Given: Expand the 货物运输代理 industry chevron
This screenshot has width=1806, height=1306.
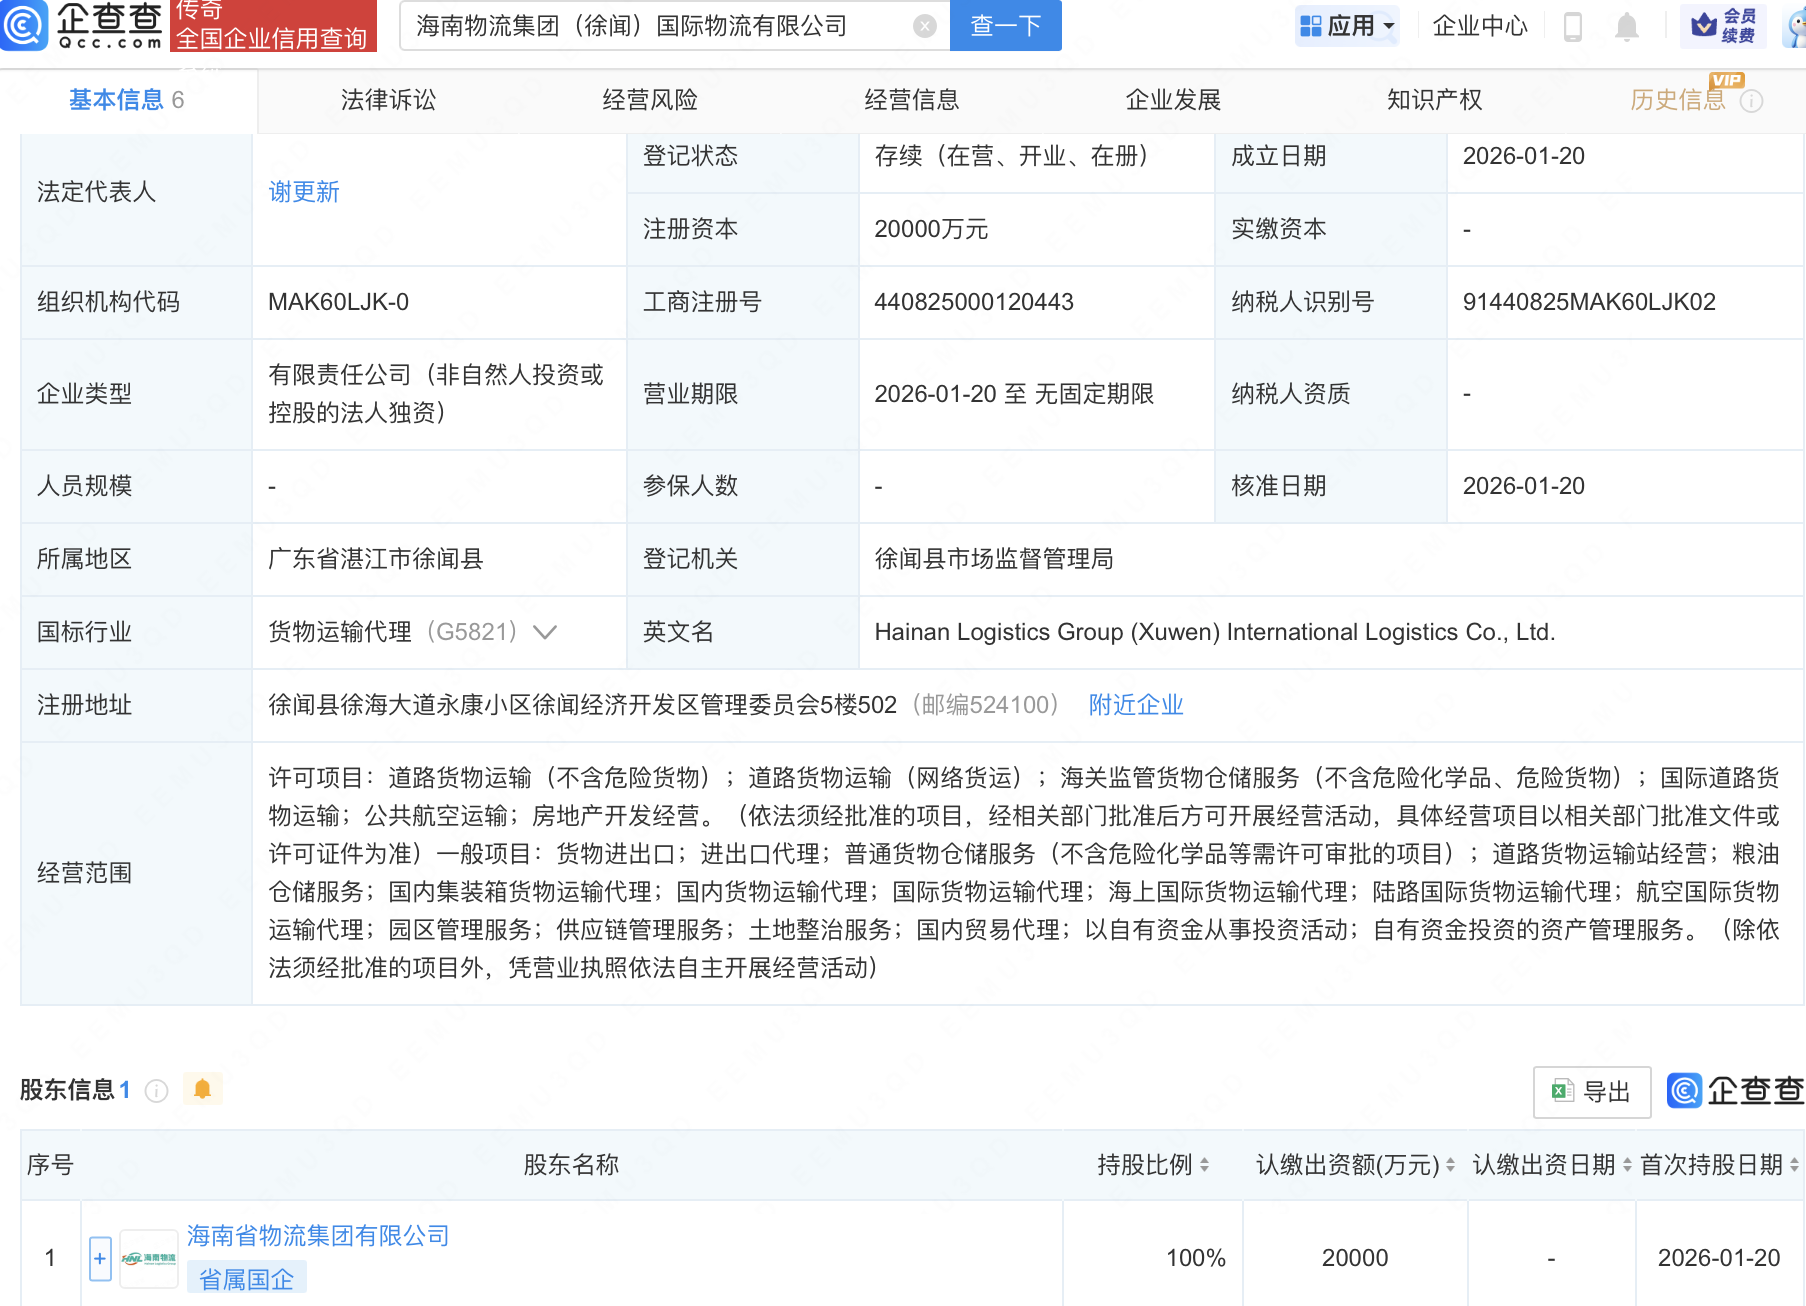Looking at the screenshot, I should coord(545,632).
